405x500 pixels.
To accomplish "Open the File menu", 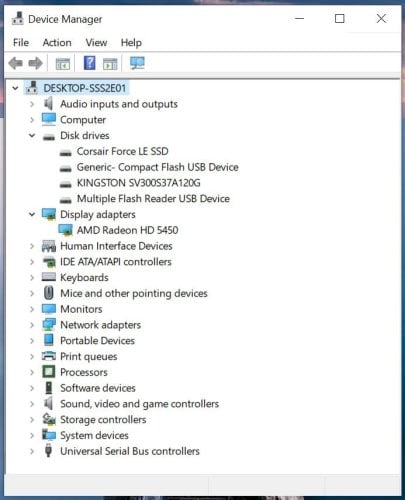I will [x=21, y=43].
